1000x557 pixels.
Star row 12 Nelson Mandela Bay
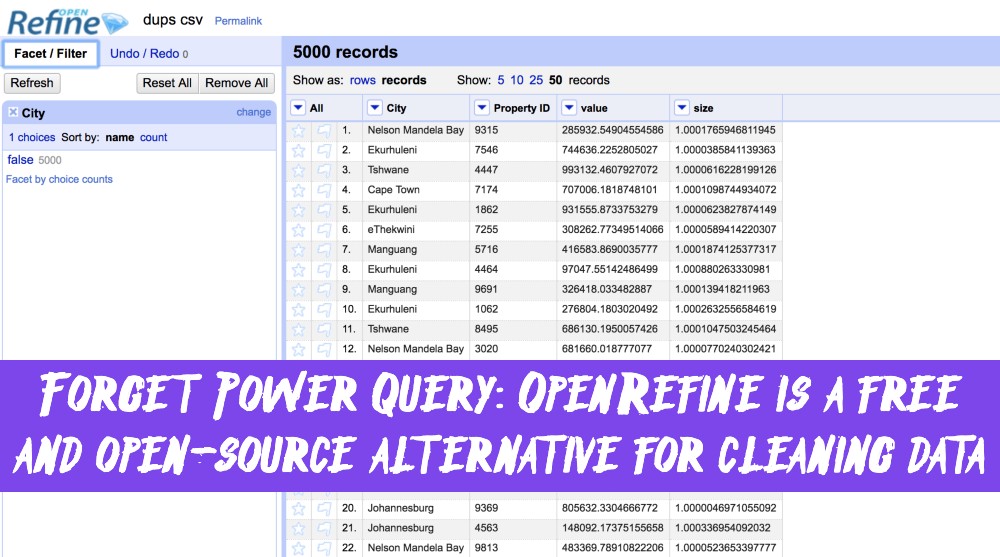tap(298, 349)
